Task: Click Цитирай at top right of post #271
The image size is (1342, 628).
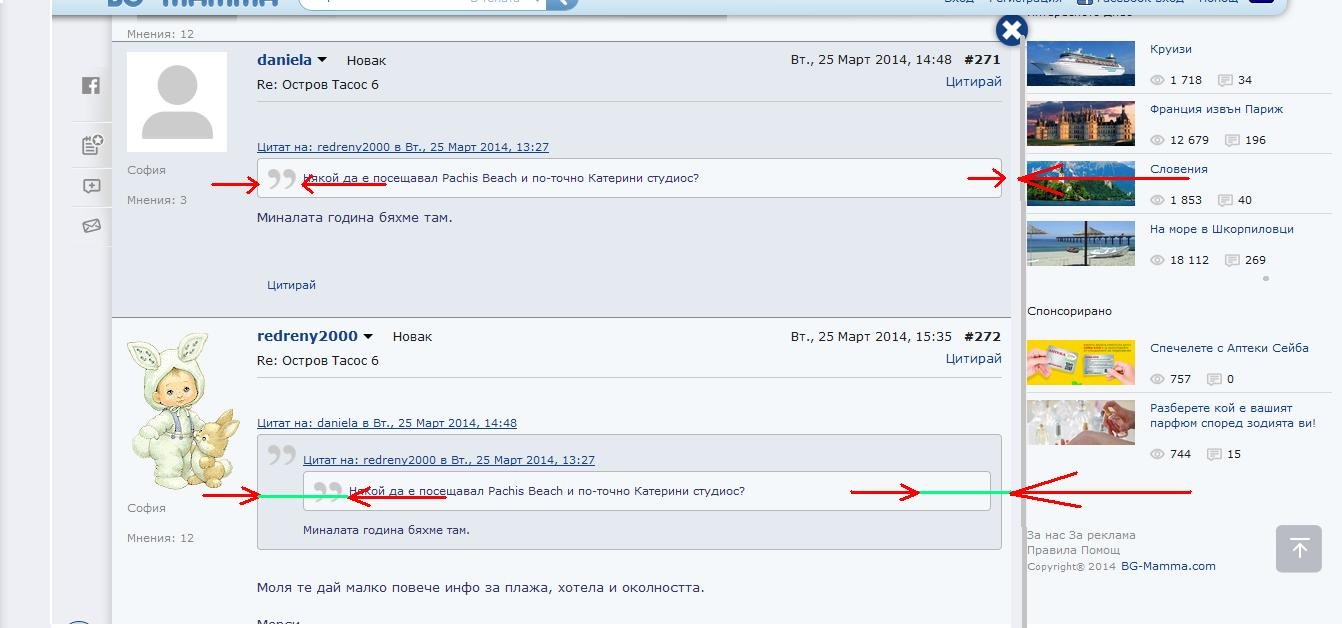Action: 973,82
